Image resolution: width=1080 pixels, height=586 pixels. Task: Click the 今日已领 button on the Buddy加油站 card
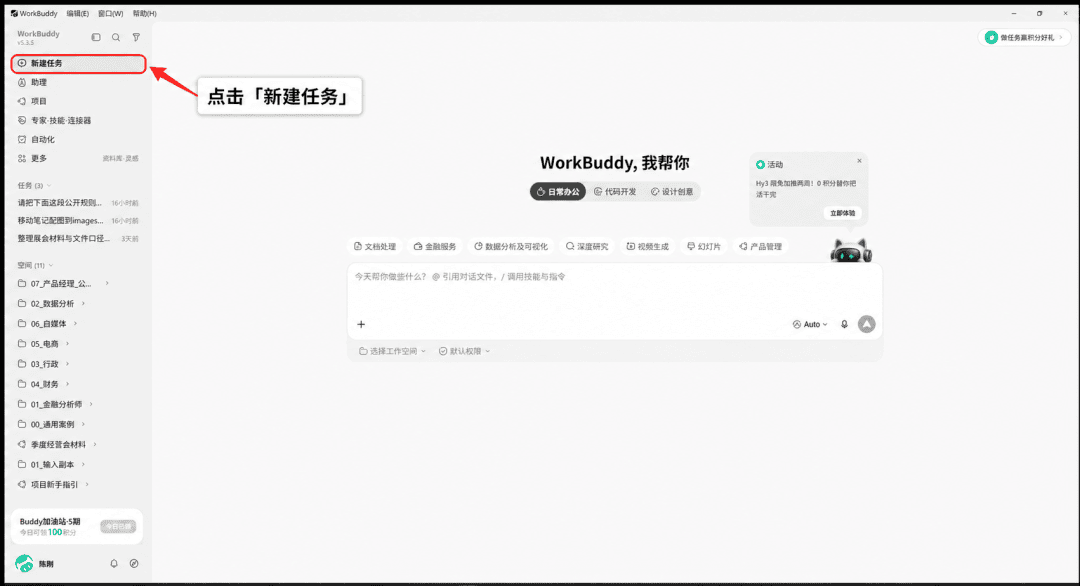(118, 526)
